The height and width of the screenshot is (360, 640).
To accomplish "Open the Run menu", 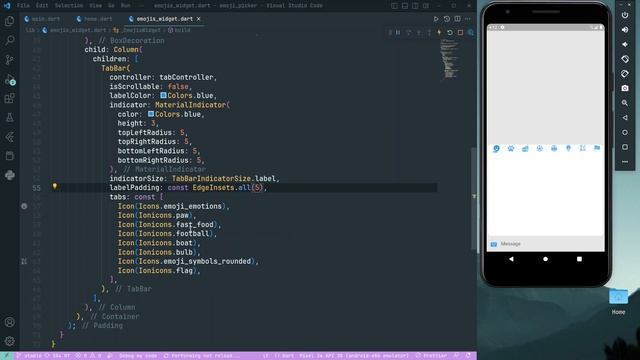I will 126,6.
